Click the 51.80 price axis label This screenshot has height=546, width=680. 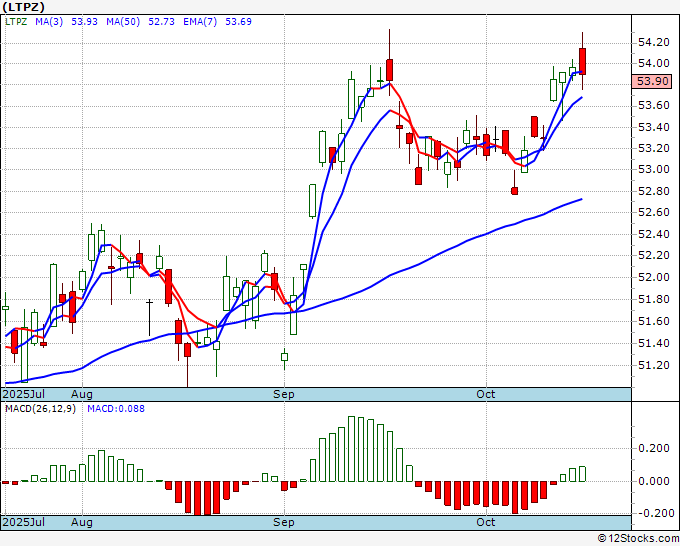pyautogui.click(x=654, y=299)
